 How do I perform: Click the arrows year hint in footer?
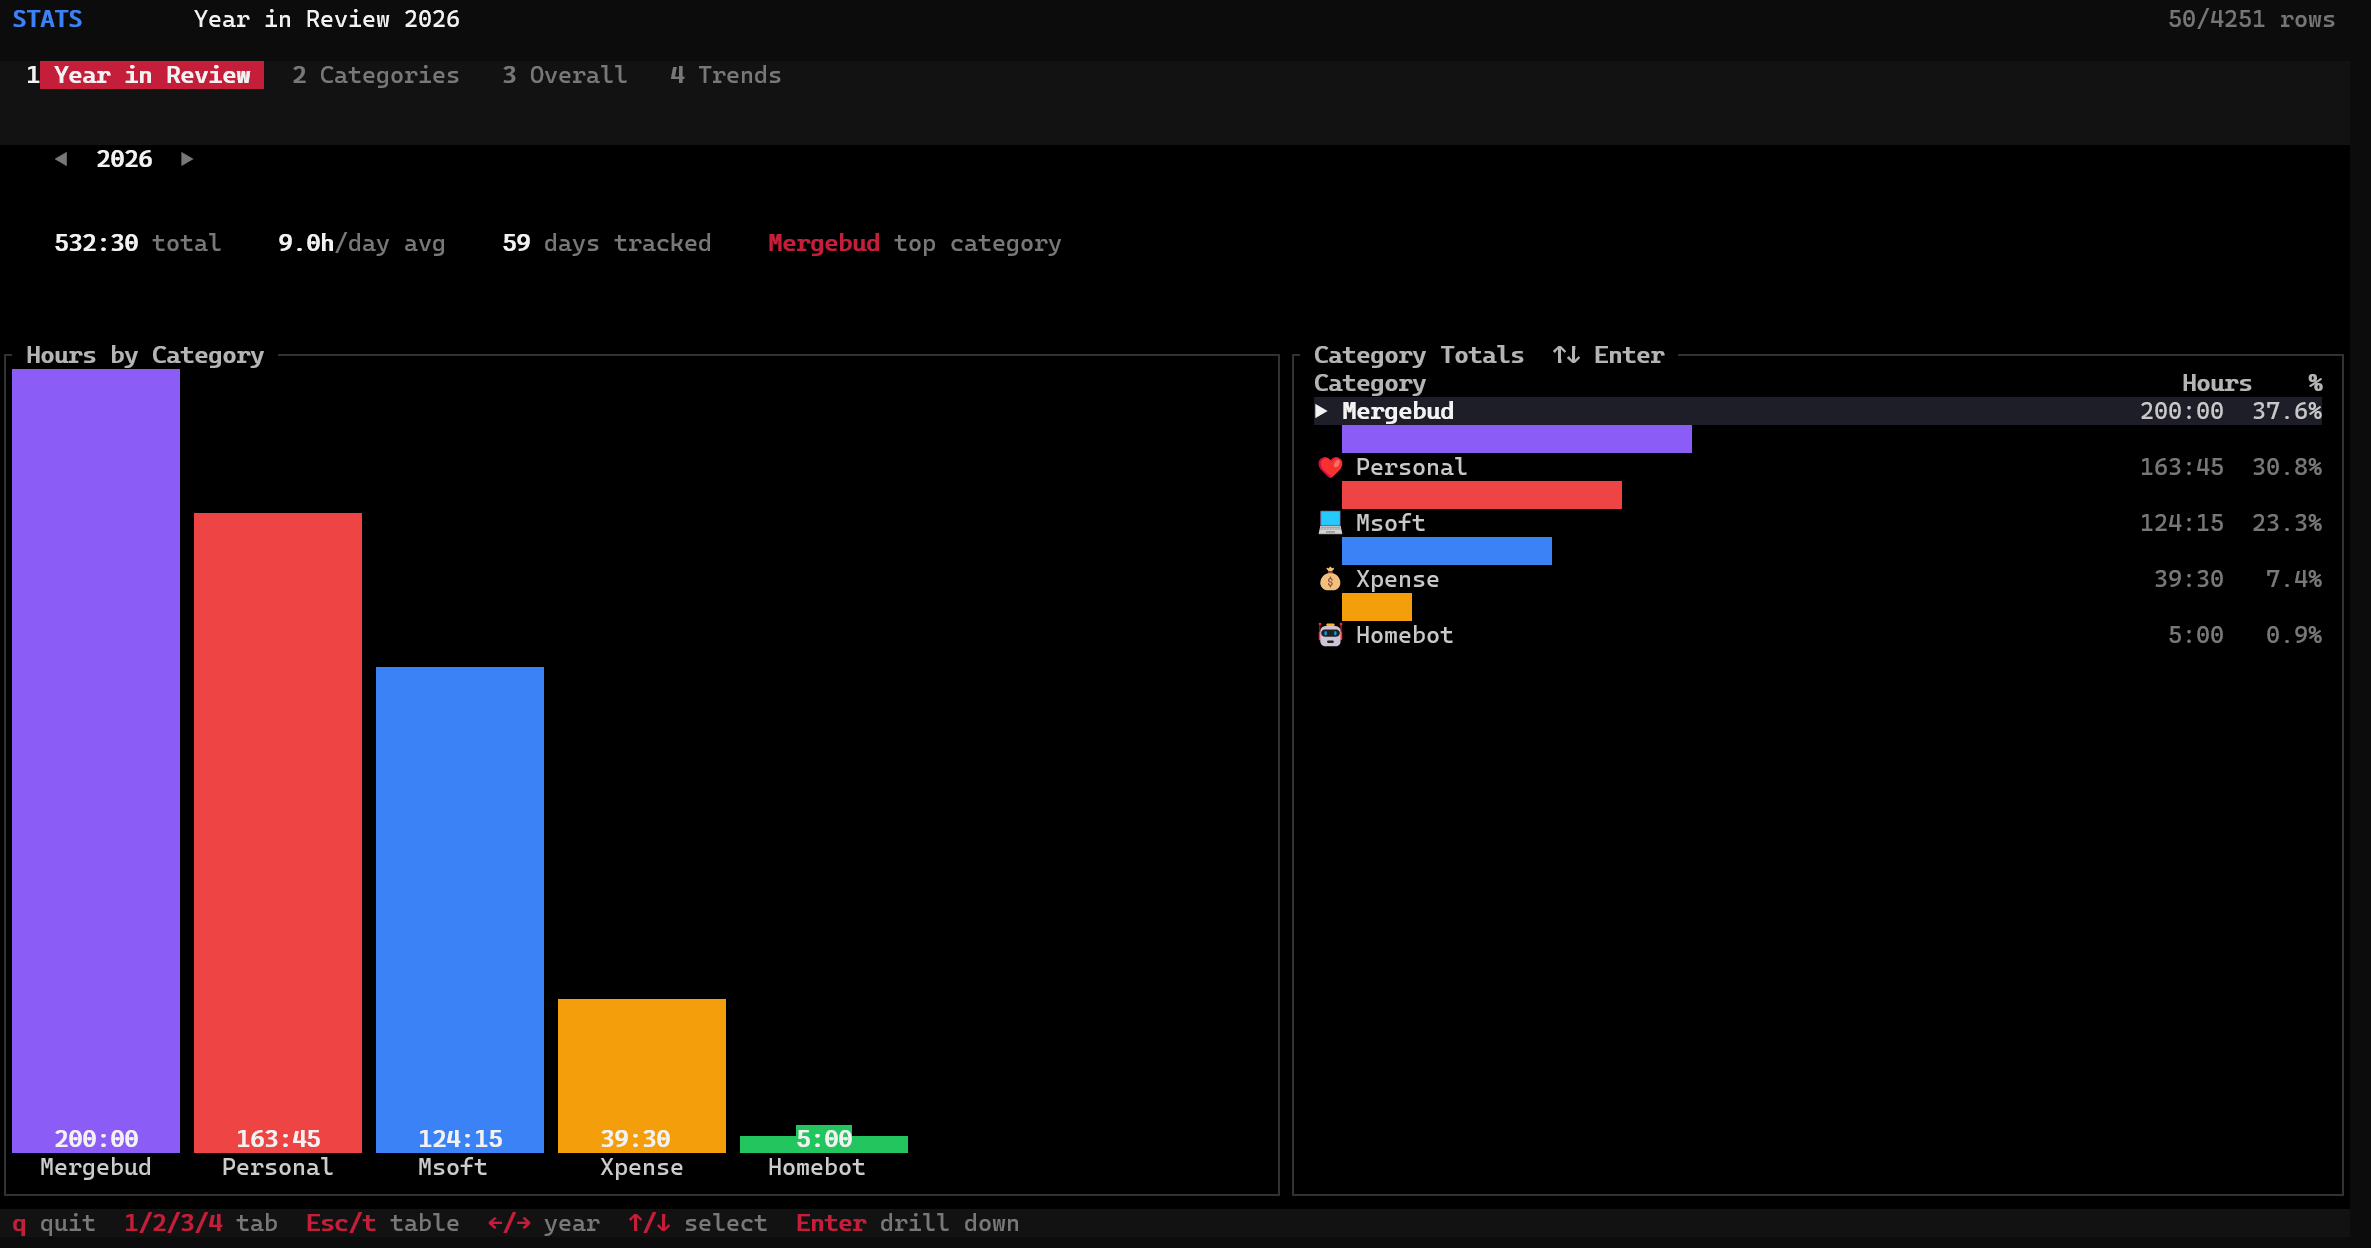[544, 1223]
